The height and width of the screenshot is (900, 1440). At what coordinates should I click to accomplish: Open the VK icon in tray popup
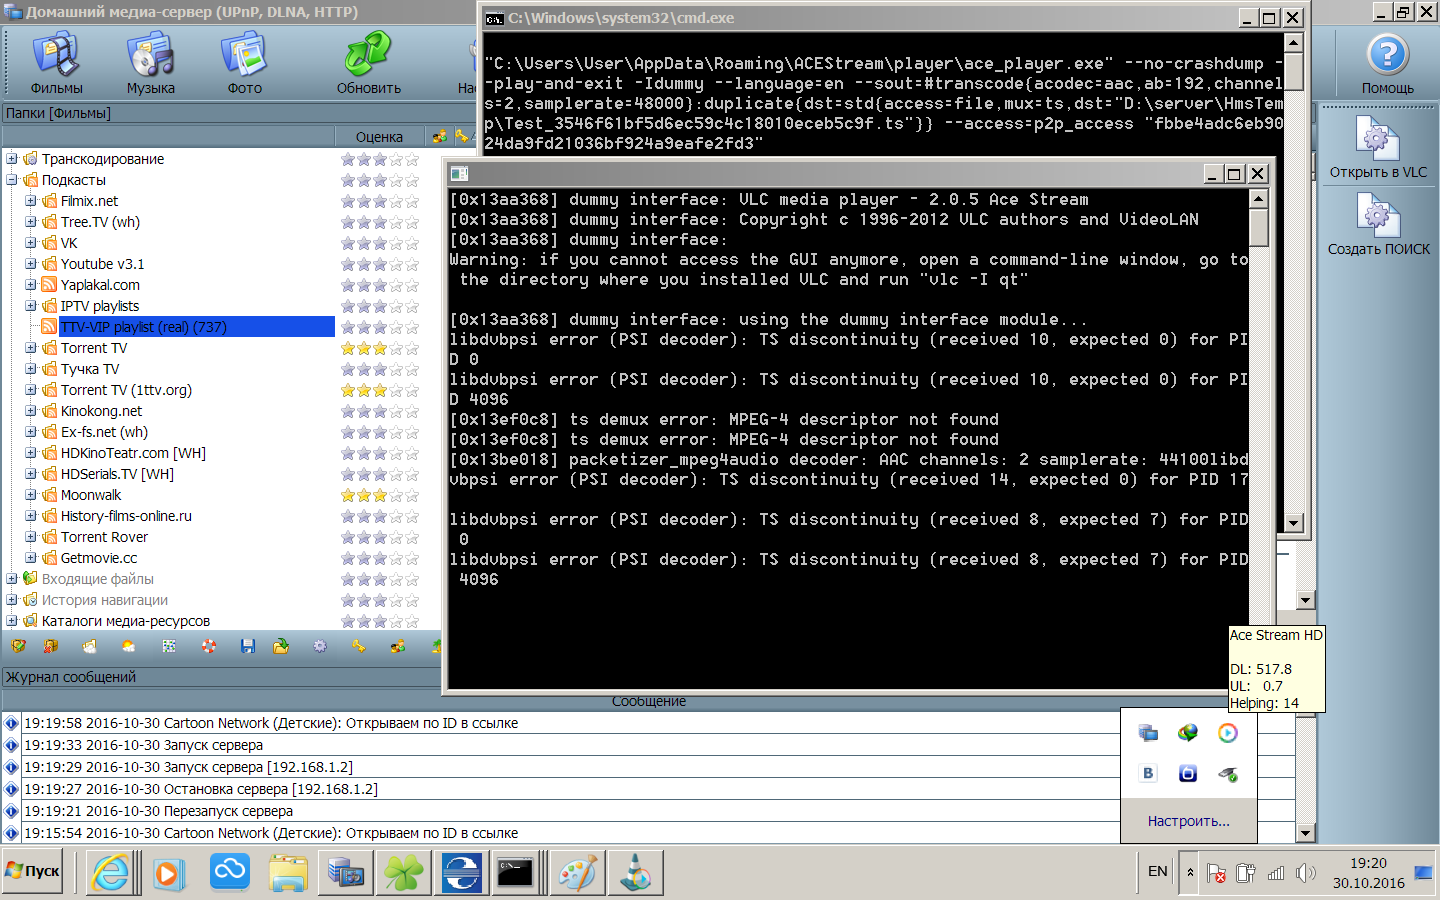click(x=1148, y=773)
